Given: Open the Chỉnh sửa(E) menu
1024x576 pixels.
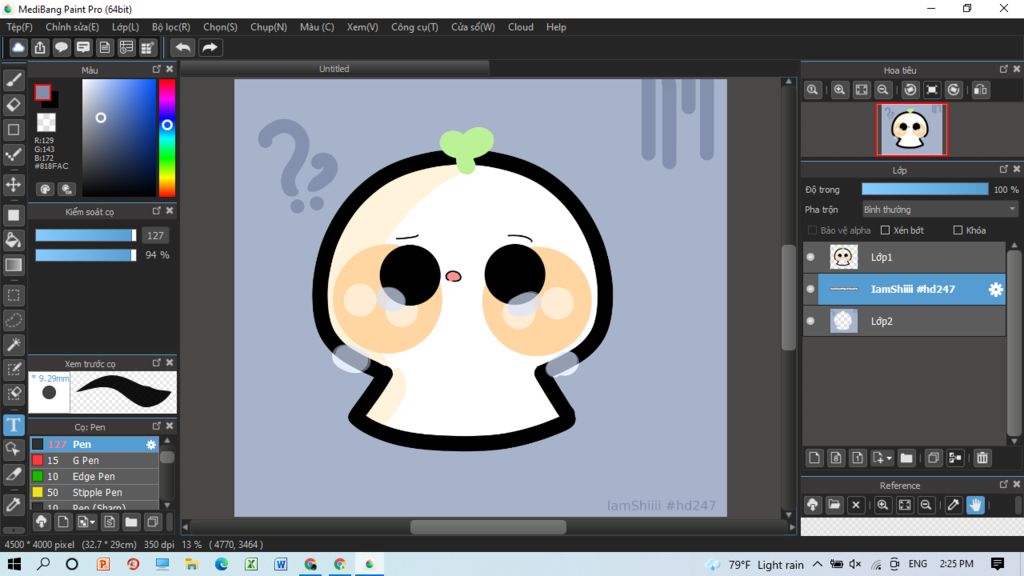Looking at the screenshot, I should click(x=72, y=27).
